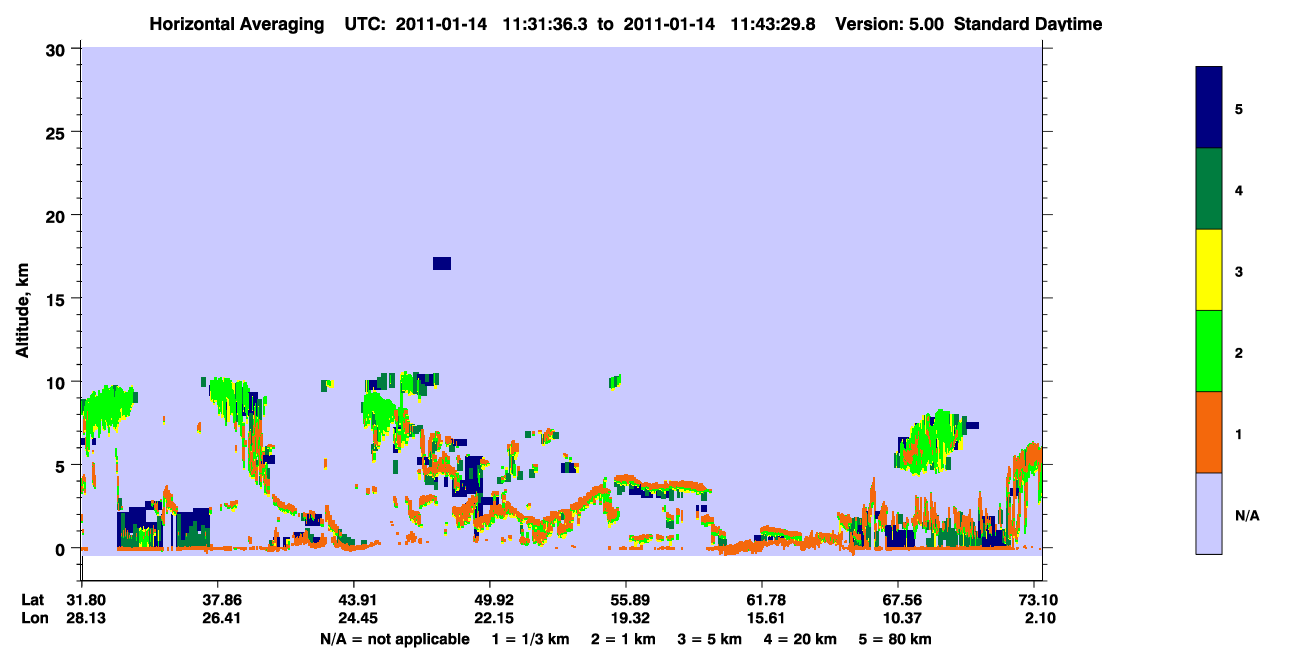Viewport: 1300px width, 667px height.
Task: Click the altitude tick label '25'
Action: click(x=58, y=132)
